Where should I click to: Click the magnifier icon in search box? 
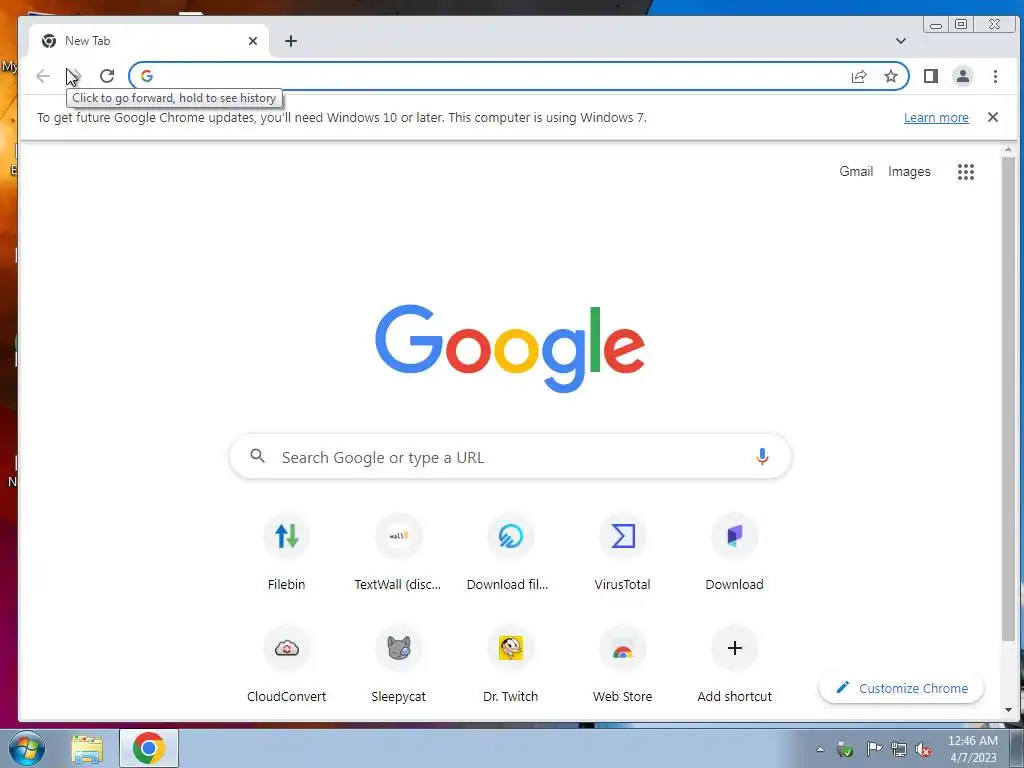[257, 456]
